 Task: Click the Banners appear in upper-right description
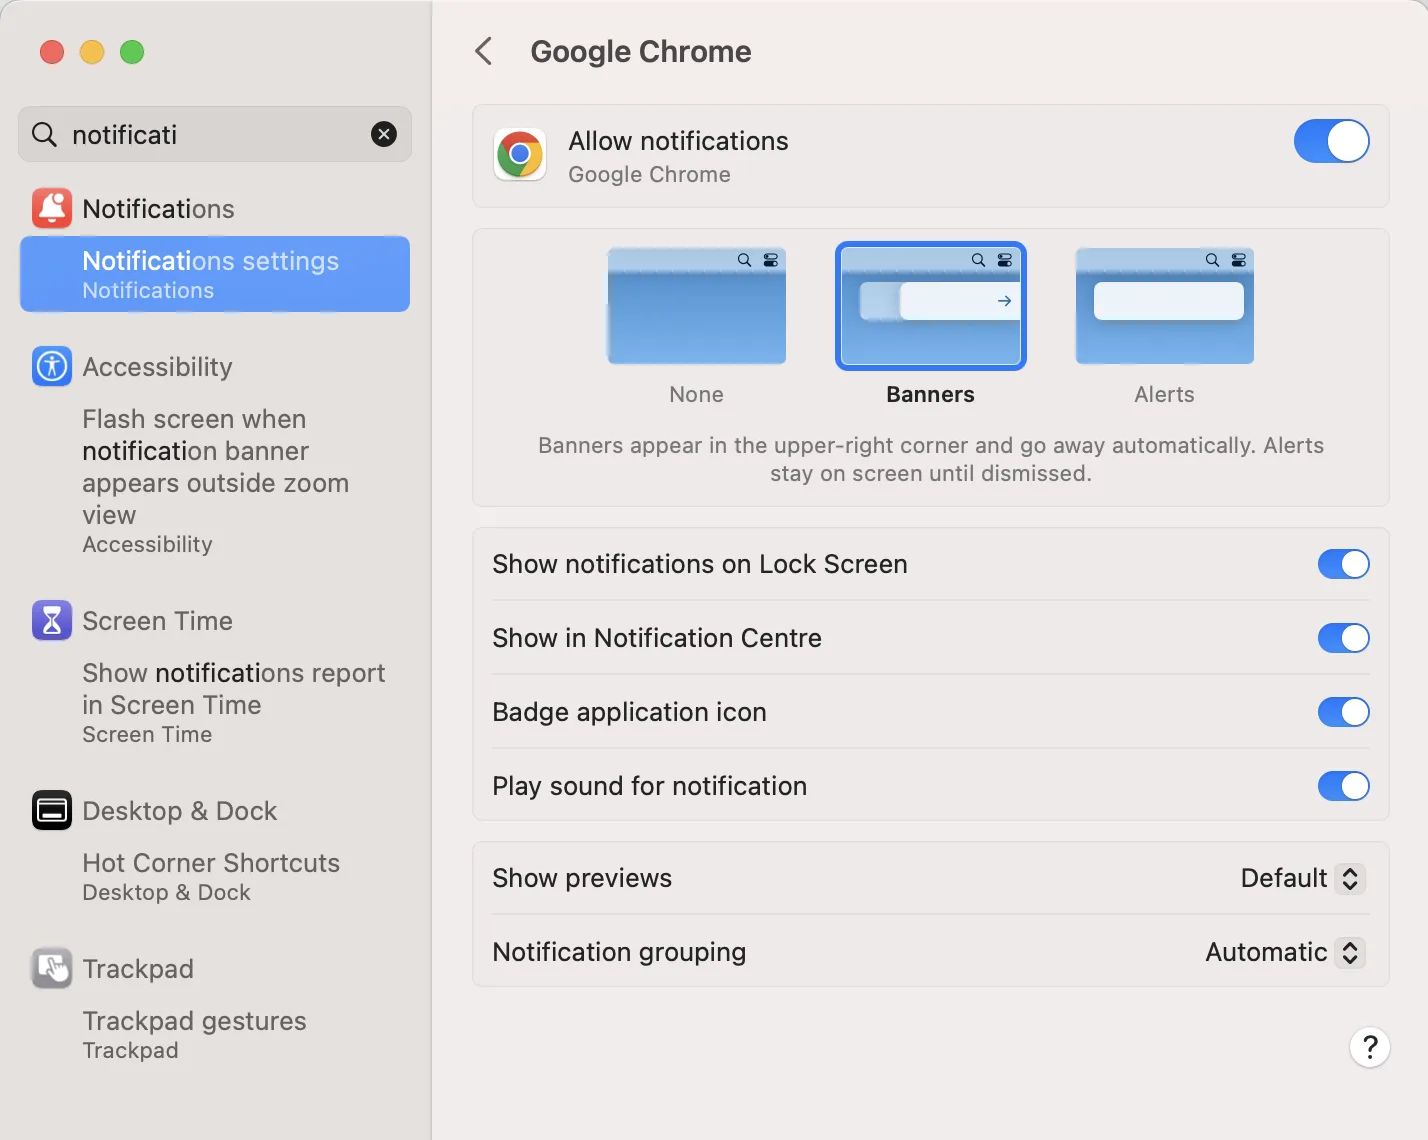931,459
